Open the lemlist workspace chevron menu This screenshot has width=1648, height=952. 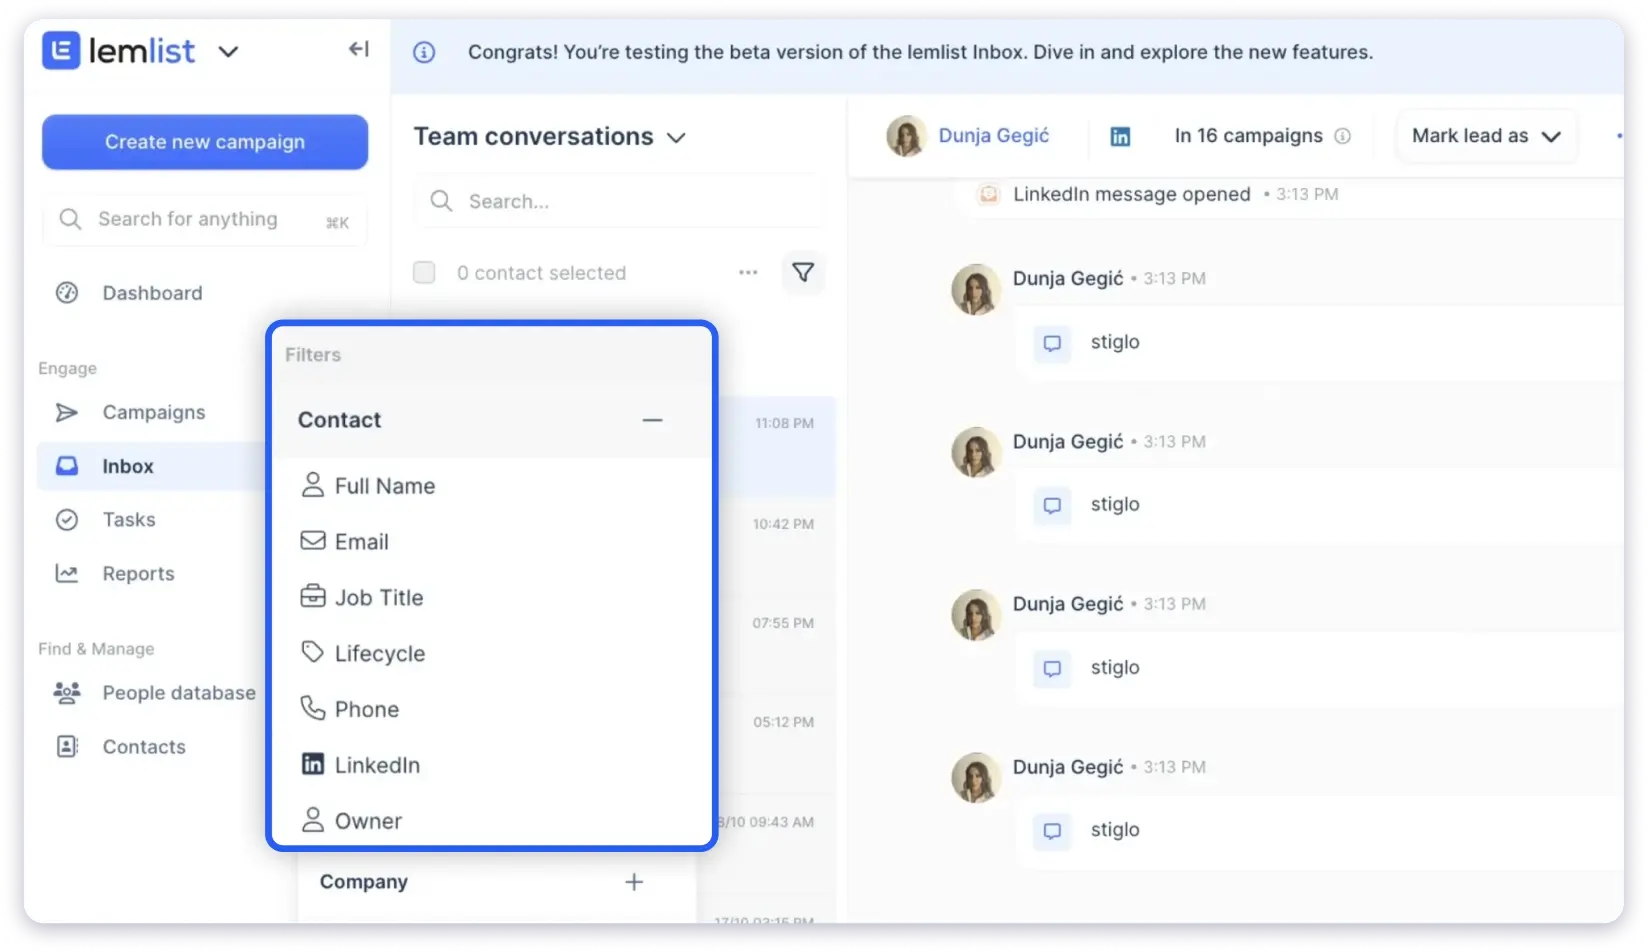pos(228,51)
